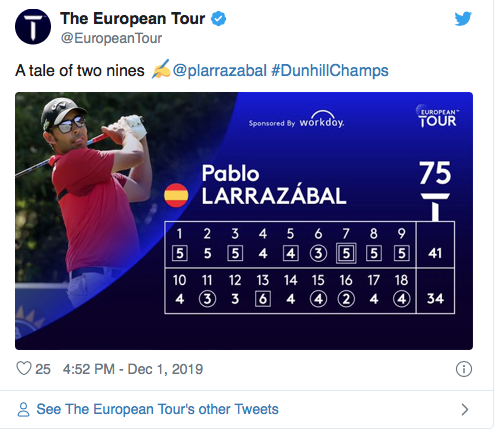Click the blue verified badge
Viewport: 496px width, 430px height.
pos(219,18)
